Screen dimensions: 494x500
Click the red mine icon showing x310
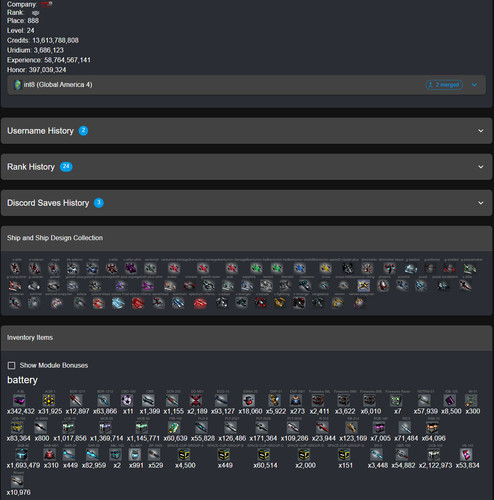50,454
